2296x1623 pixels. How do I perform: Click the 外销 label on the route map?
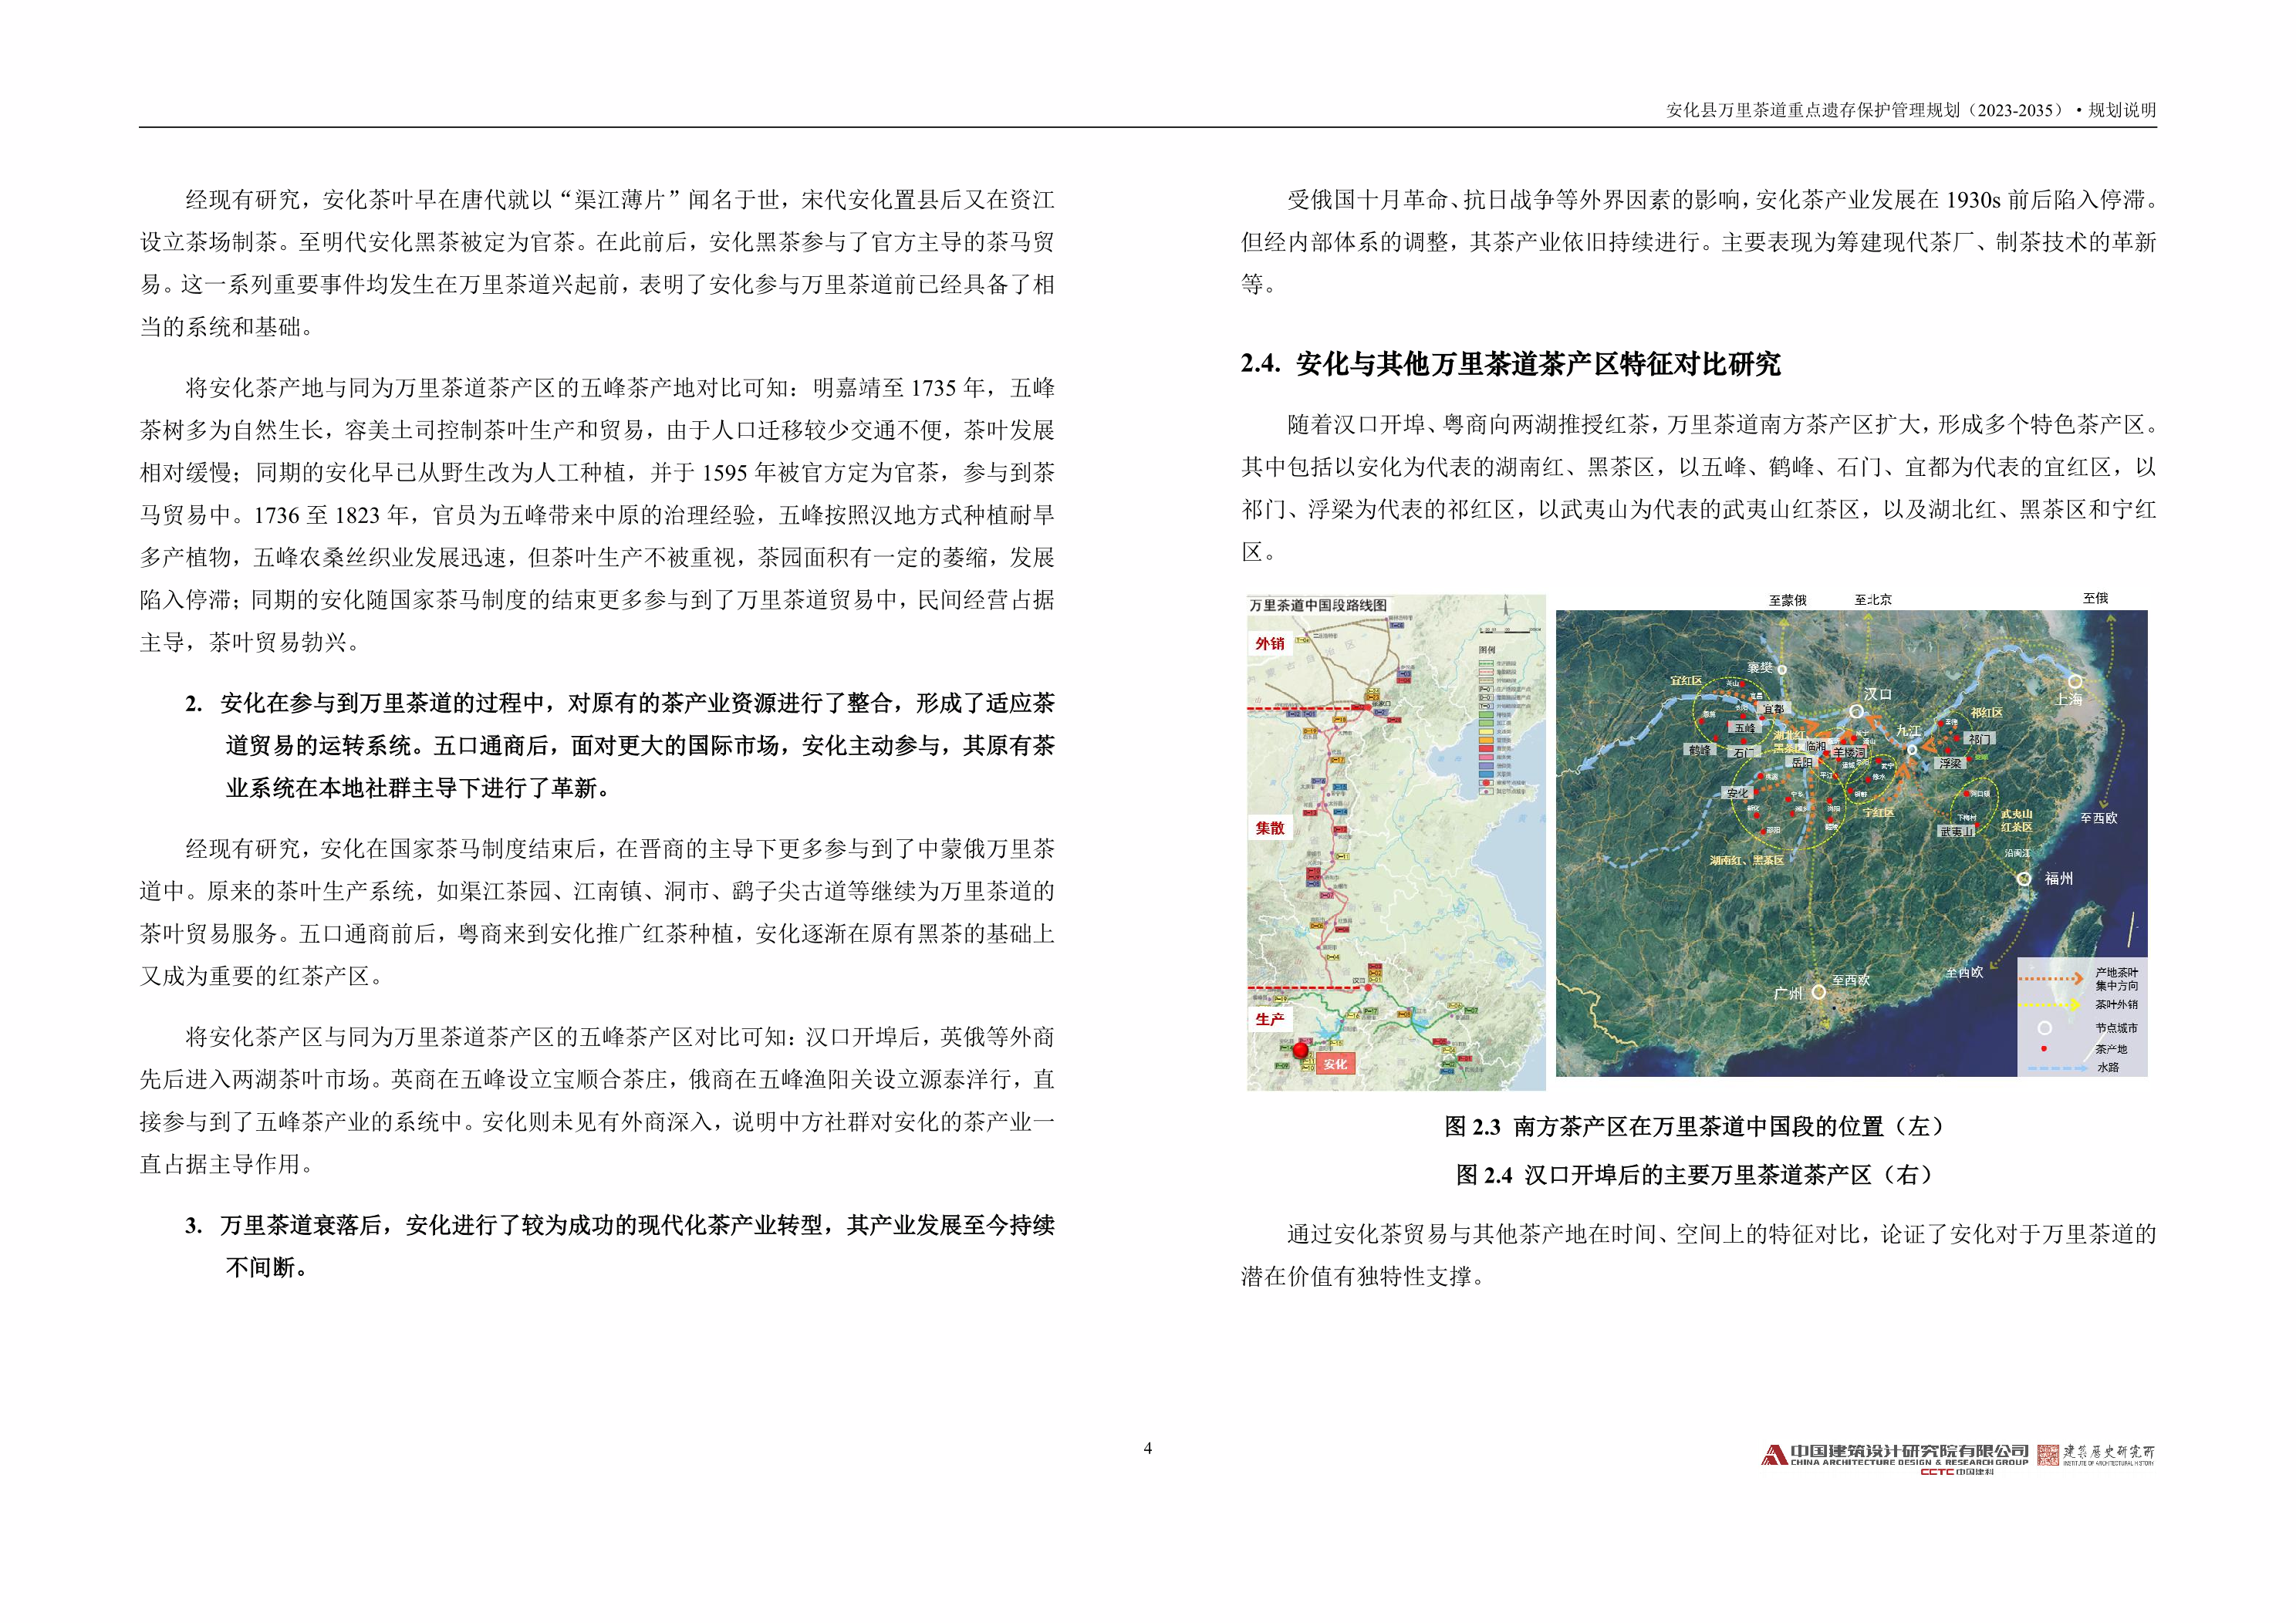tap(1270, 643)
